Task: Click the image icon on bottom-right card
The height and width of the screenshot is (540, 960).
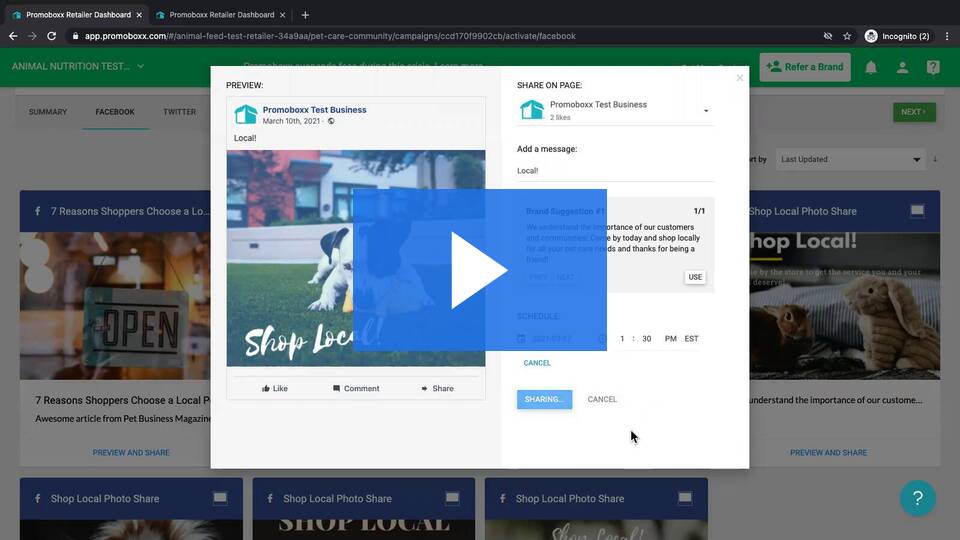Action: (684, 498)
